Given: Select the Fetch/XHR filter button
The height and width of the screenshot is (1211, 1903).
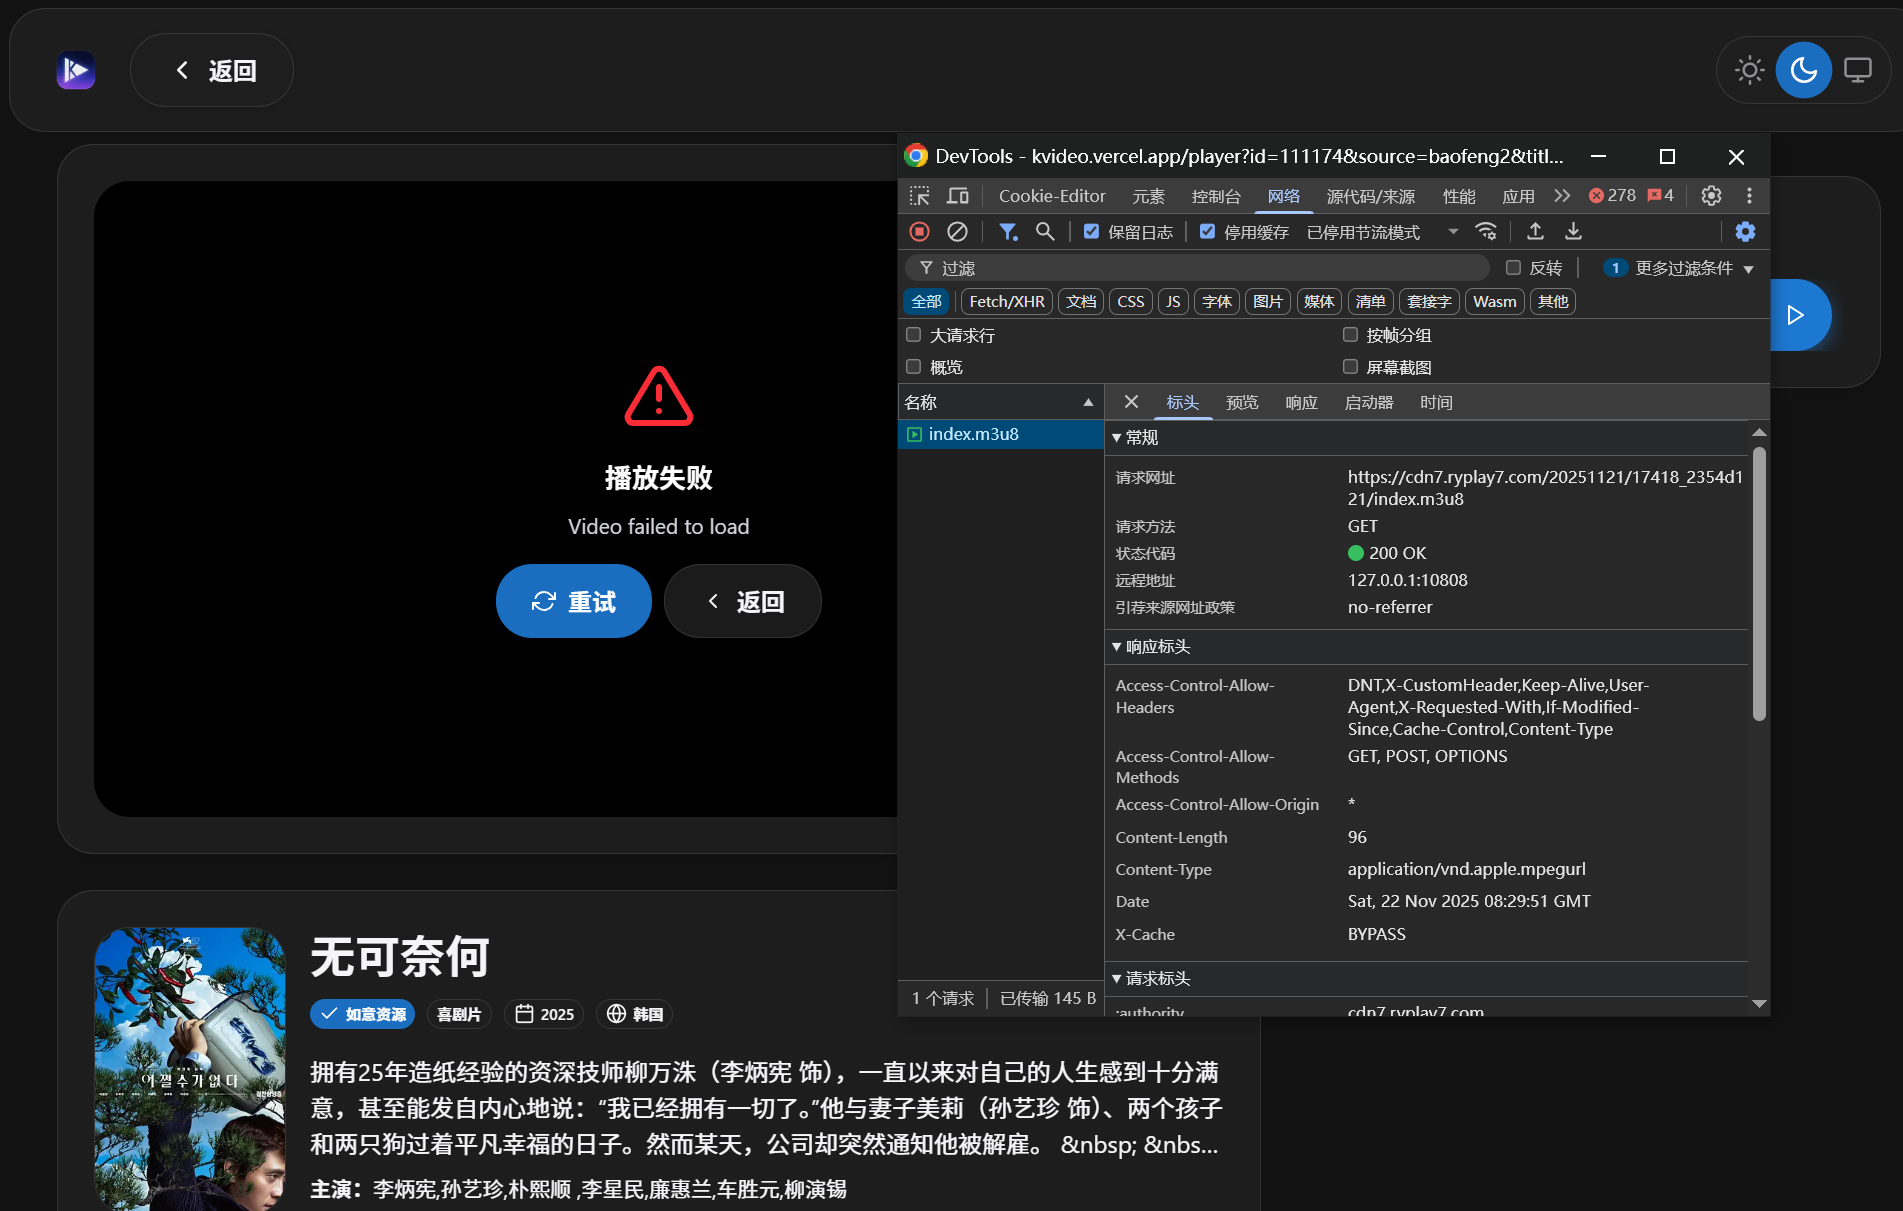Looking at the screenshot, I should point(1007,301).
